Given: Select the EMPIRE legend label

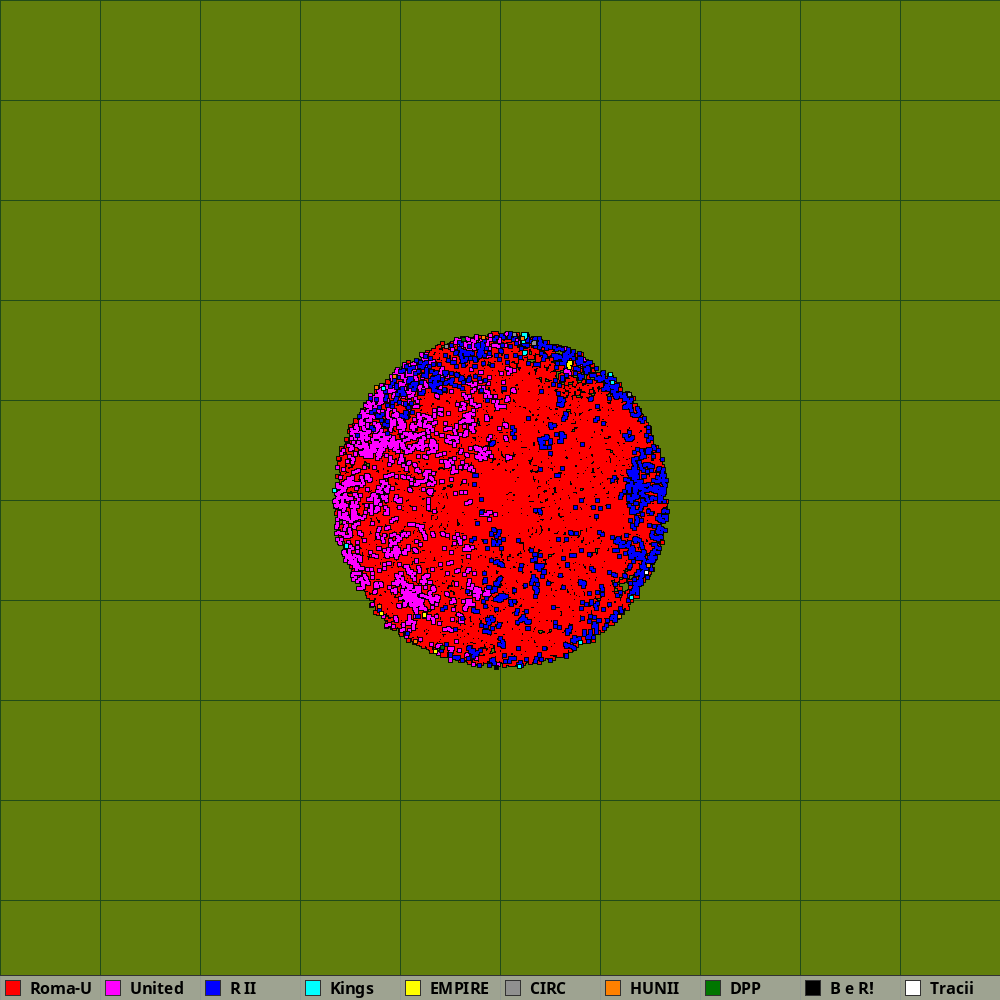Looking at the screenshot, I should point(459,988).
